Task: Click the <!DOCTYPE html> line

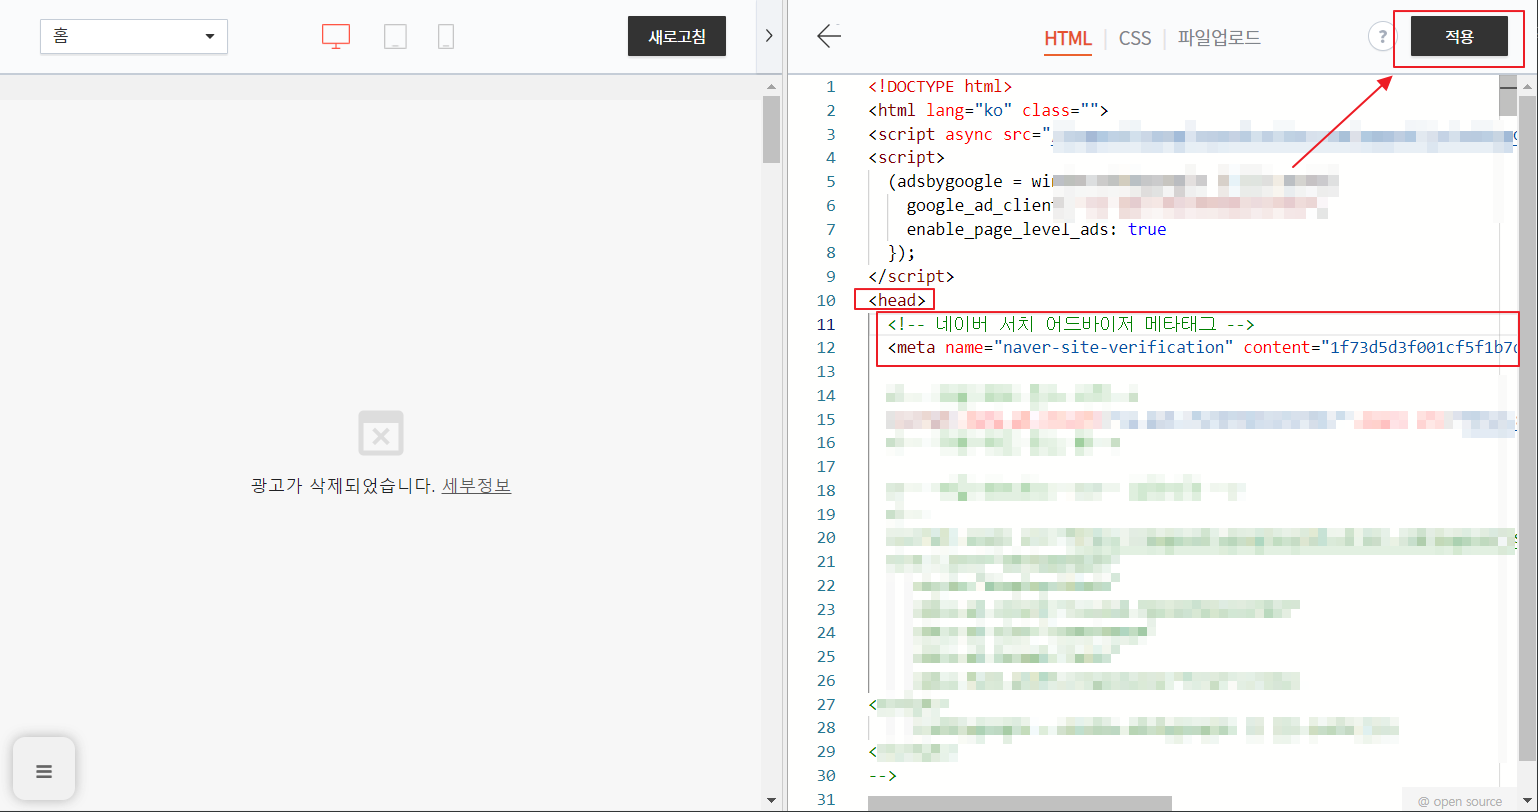Action: coord(940,86)
